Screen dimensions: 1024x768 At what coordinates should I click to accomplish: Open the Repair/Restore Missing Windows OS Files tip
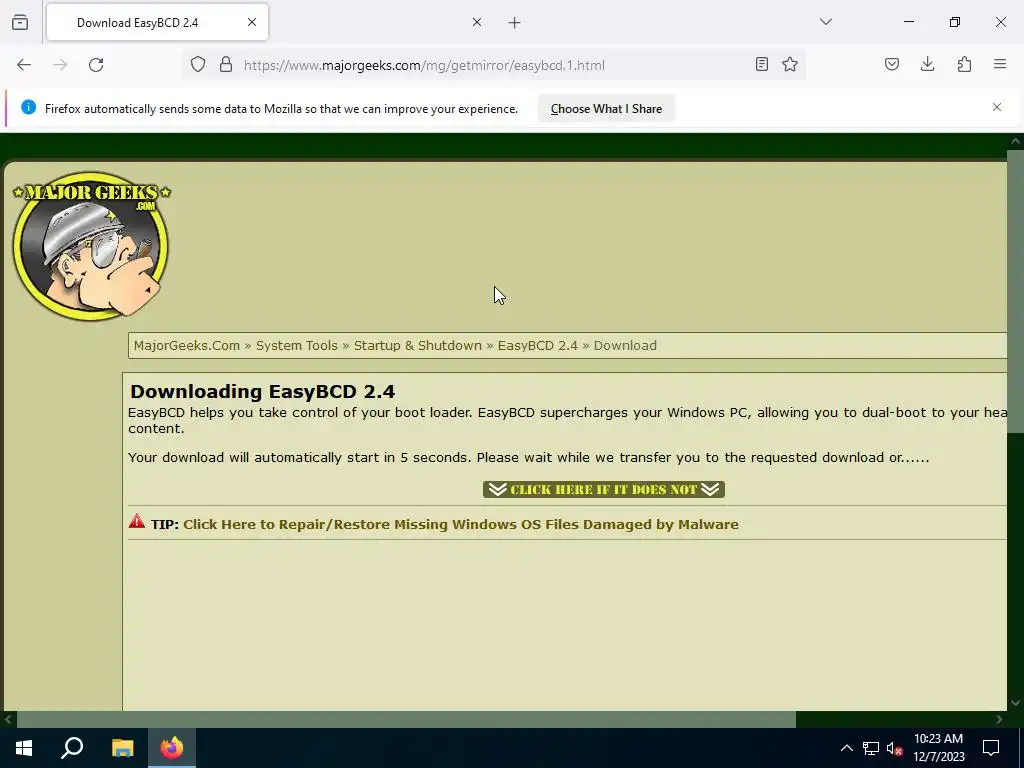(461, 524)
